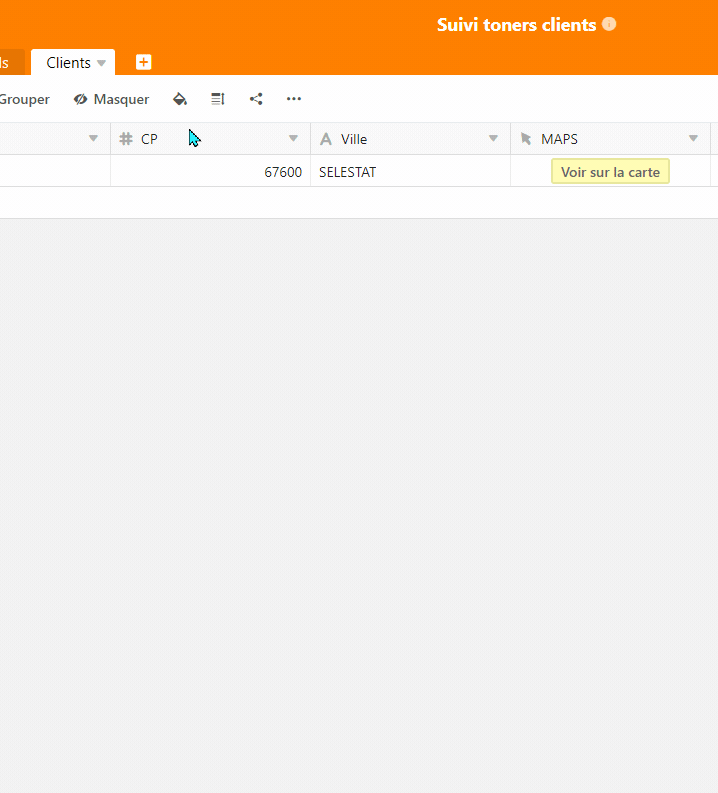Click the hash icon in CP column
Screen dimensions: 718x793
pos(126,139)
